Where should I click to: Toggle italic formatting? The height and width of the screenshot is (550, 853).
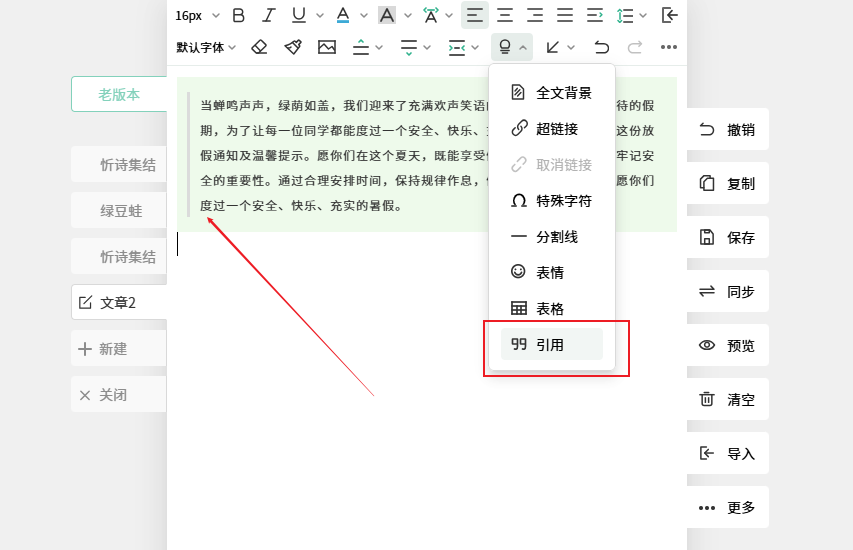(x=268, y=15)
